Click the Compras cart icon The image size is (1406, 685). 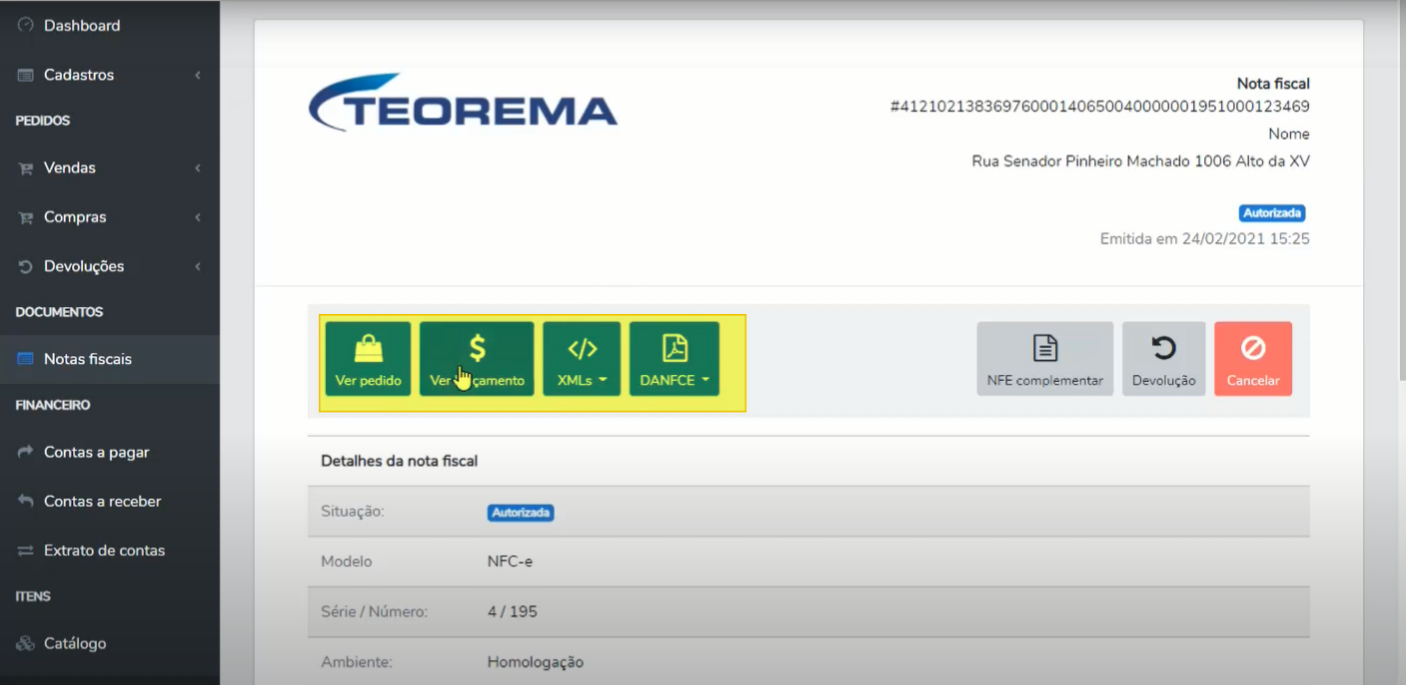point(26,217)
